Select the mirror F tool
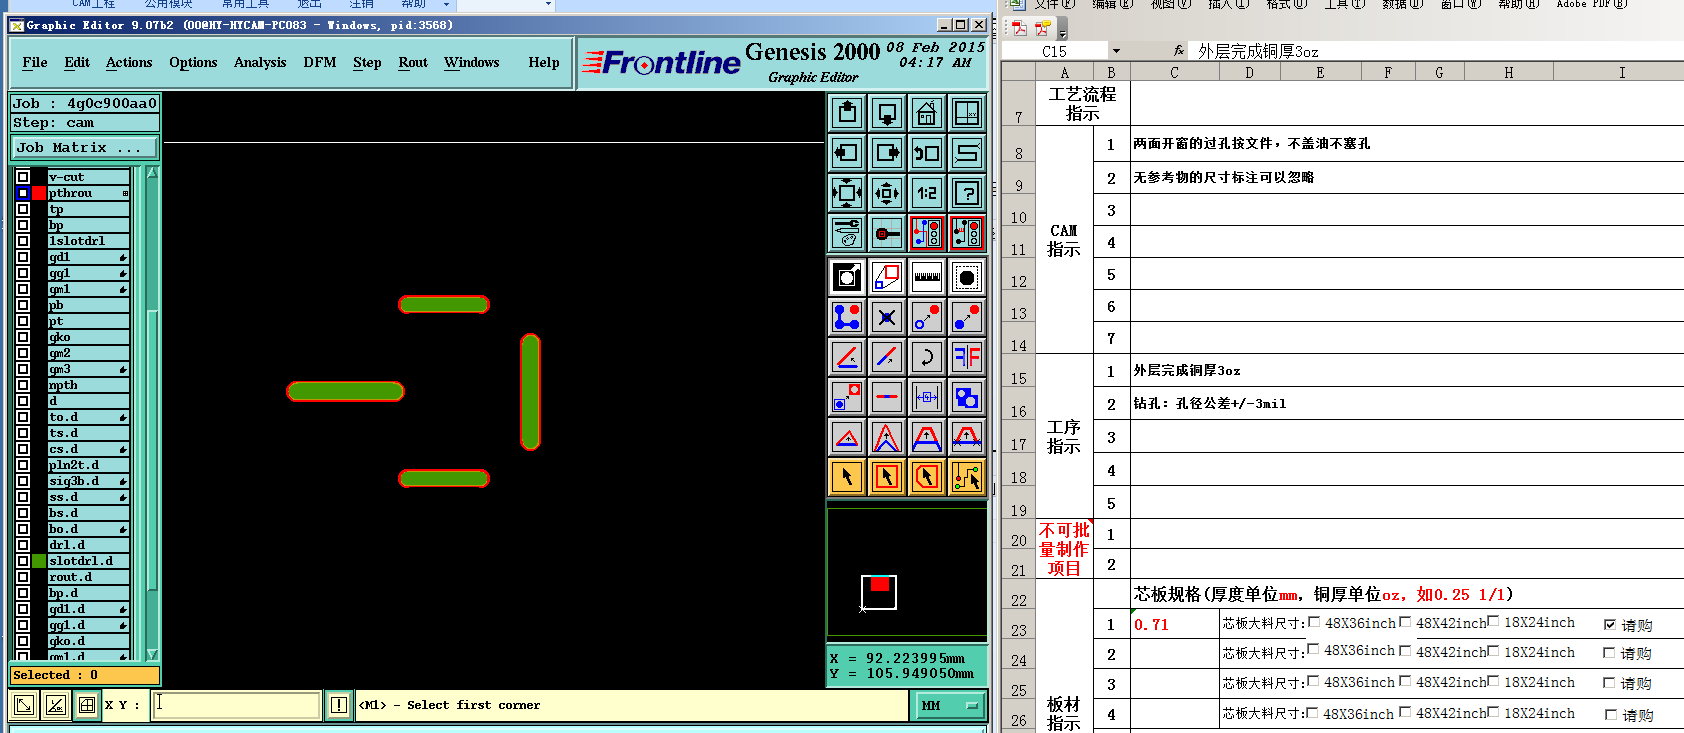The height and width of the screenshot is (733, 1684). (967, 357)
